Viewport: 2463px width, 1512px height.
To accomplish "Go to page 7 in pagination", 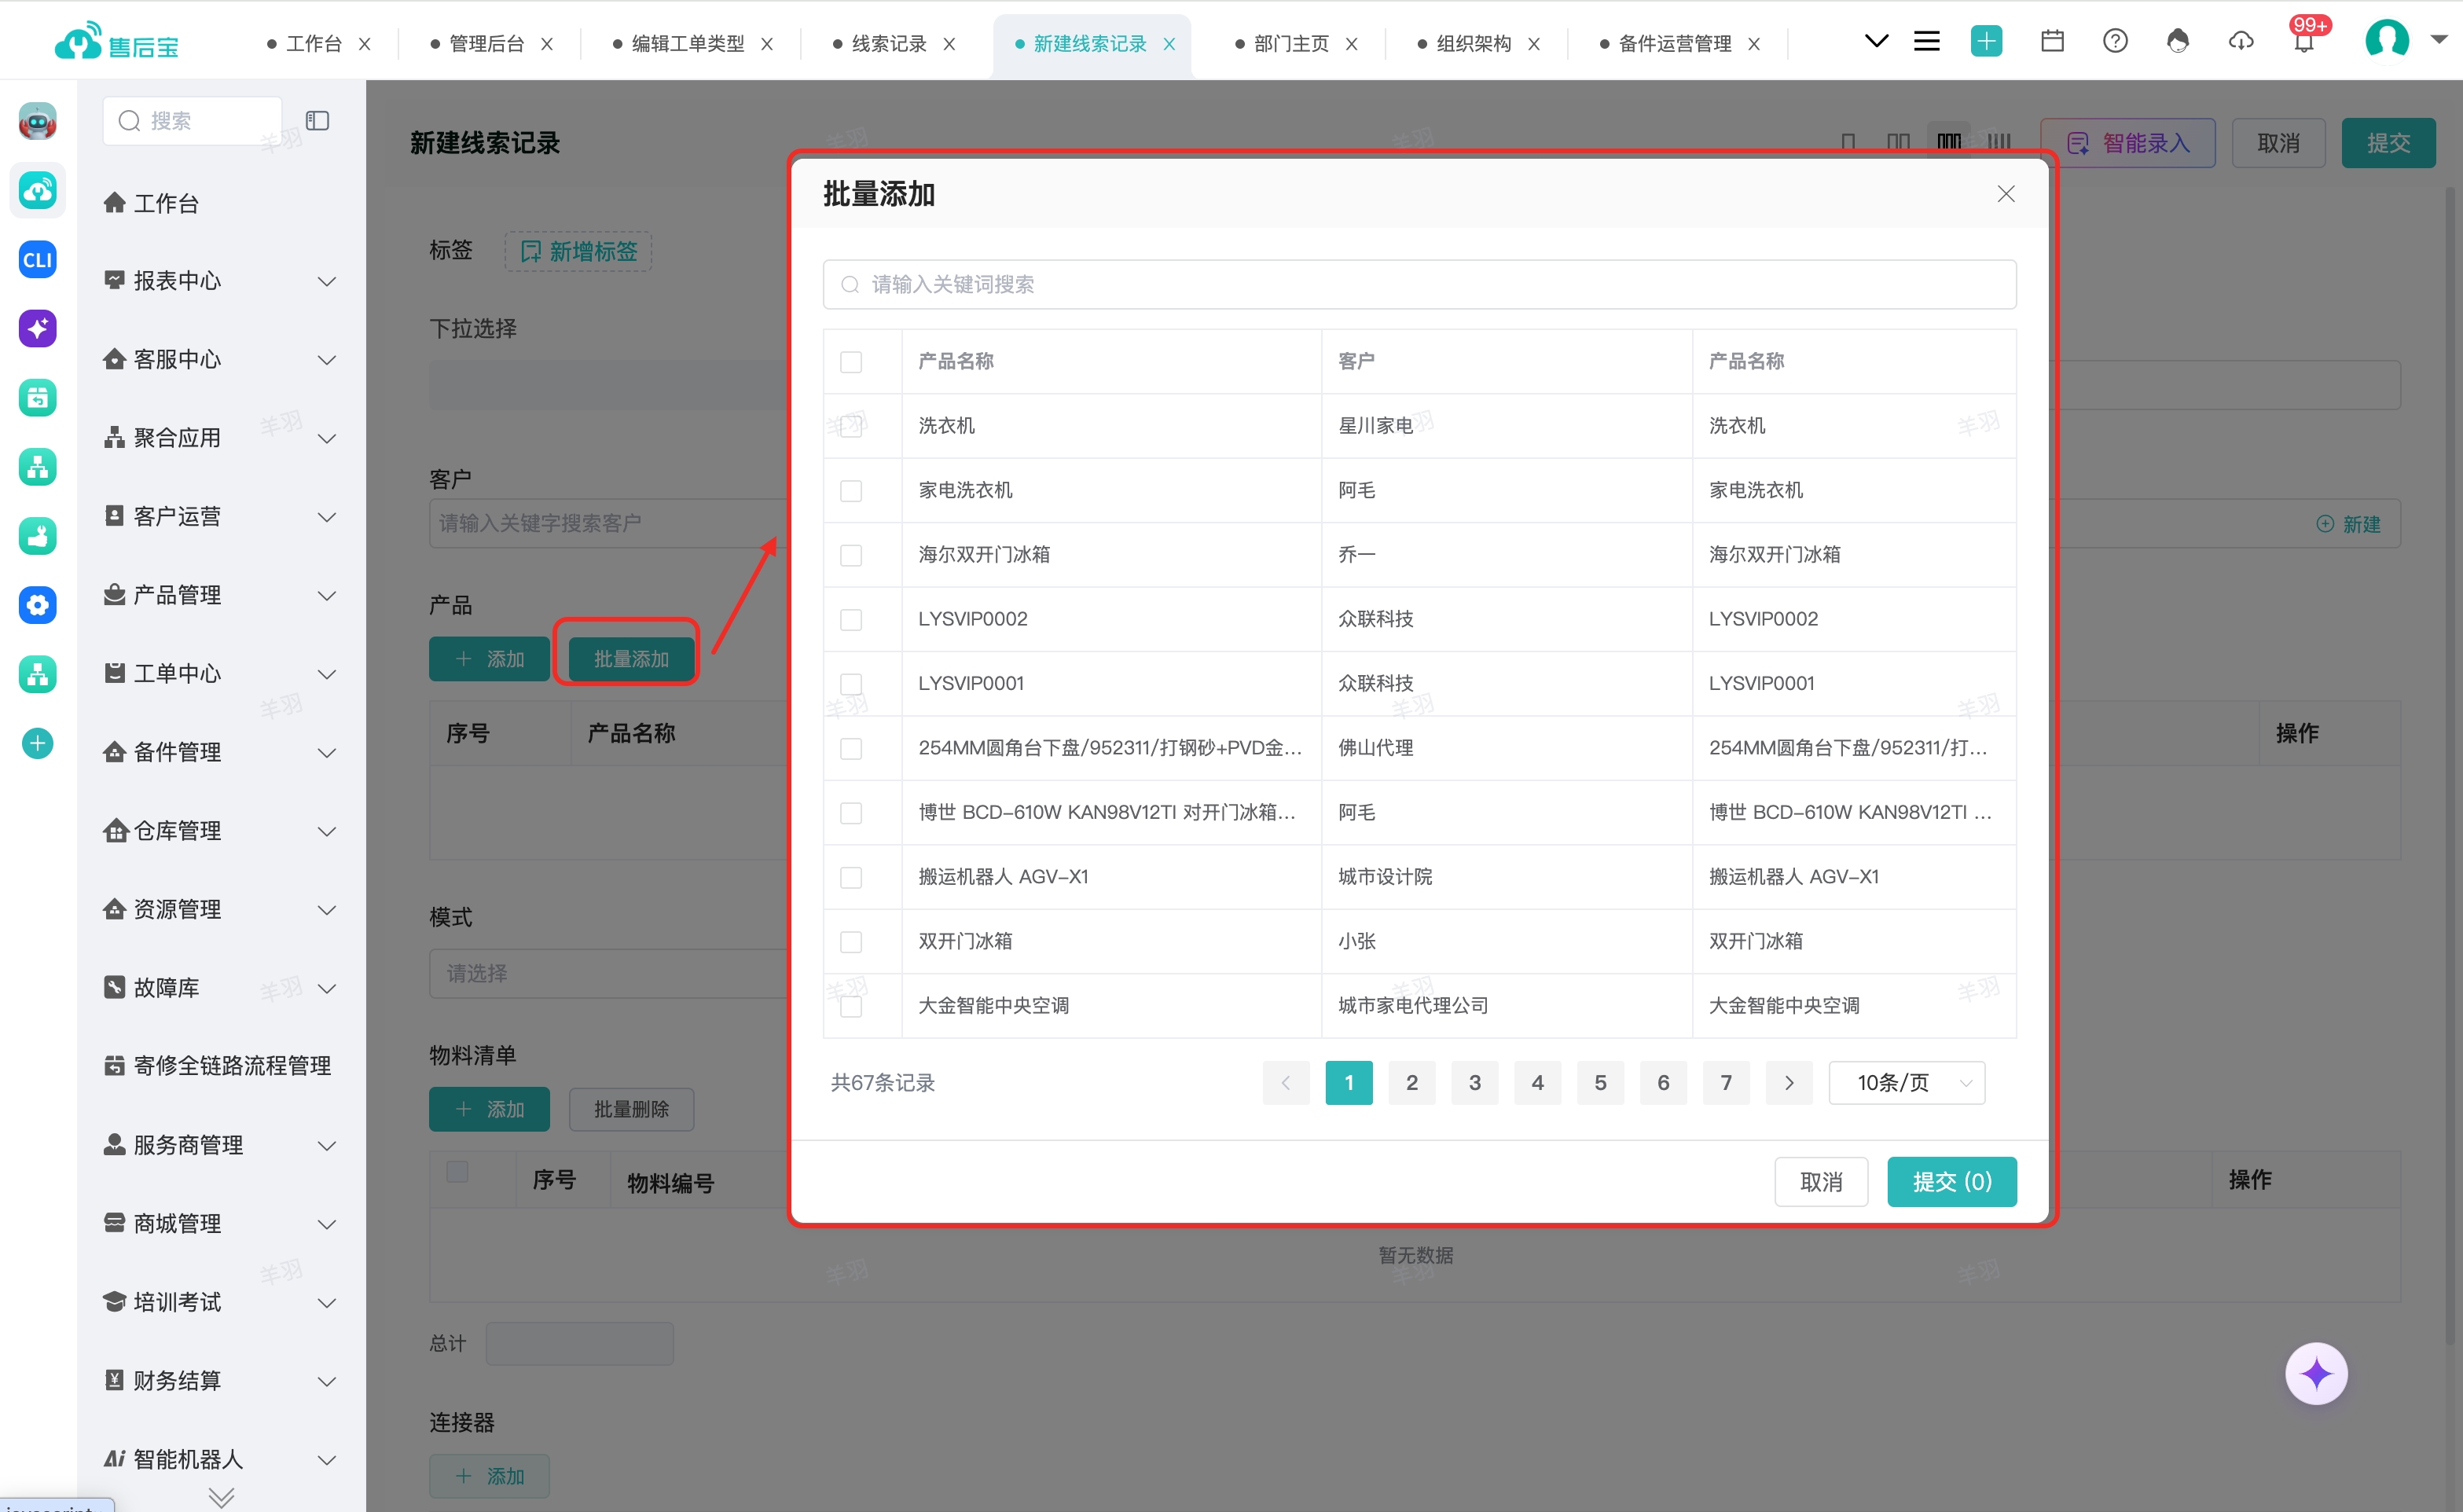I will [1725, 1083].
